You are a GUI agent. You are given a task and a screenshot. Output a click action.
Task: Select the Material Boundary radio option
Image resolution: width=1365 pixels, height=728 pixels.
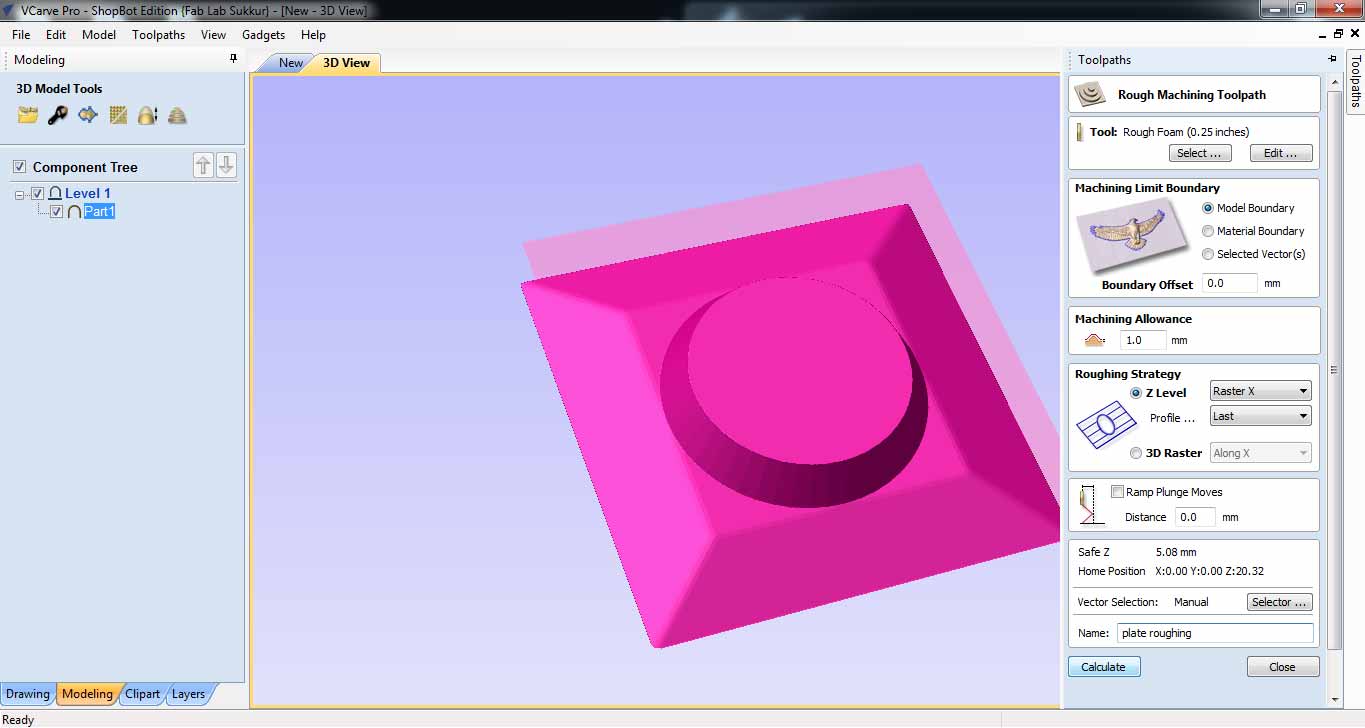pyautogui.click(x=1208, y=231)
